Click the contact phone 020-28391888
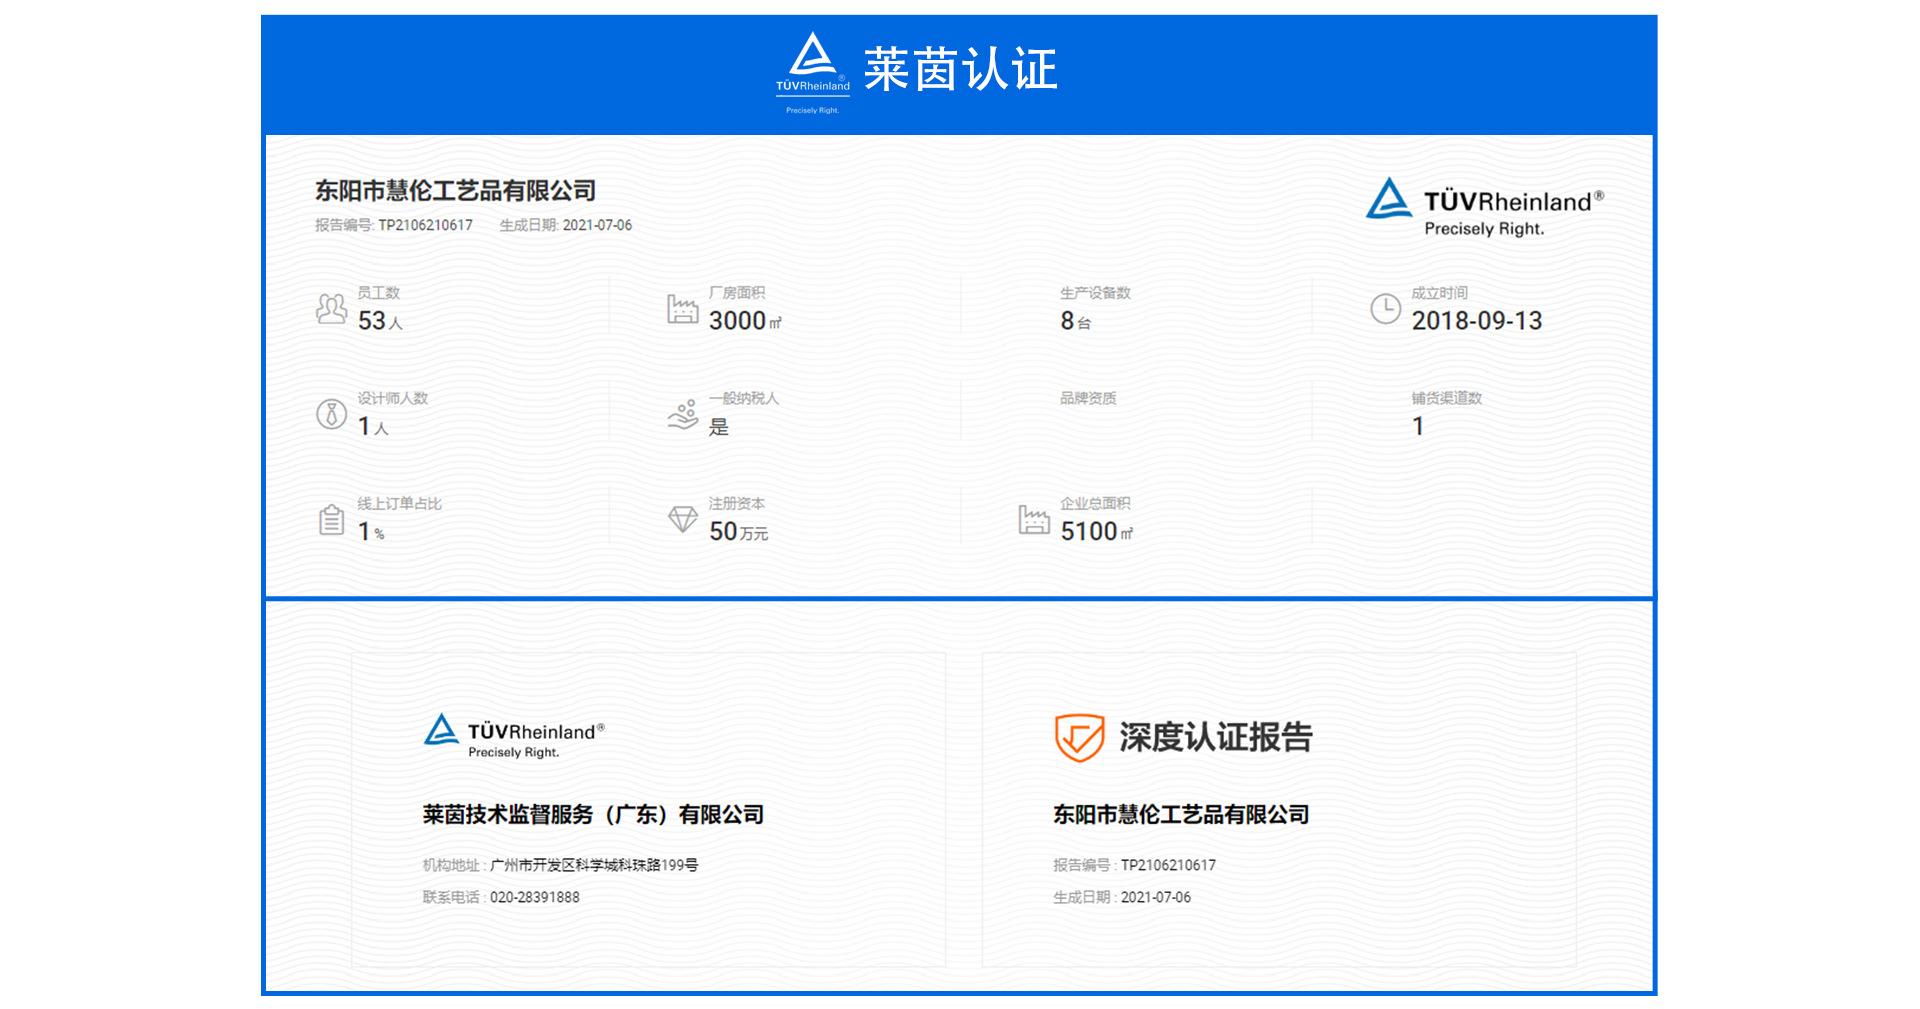 click(x=534, y=897)
